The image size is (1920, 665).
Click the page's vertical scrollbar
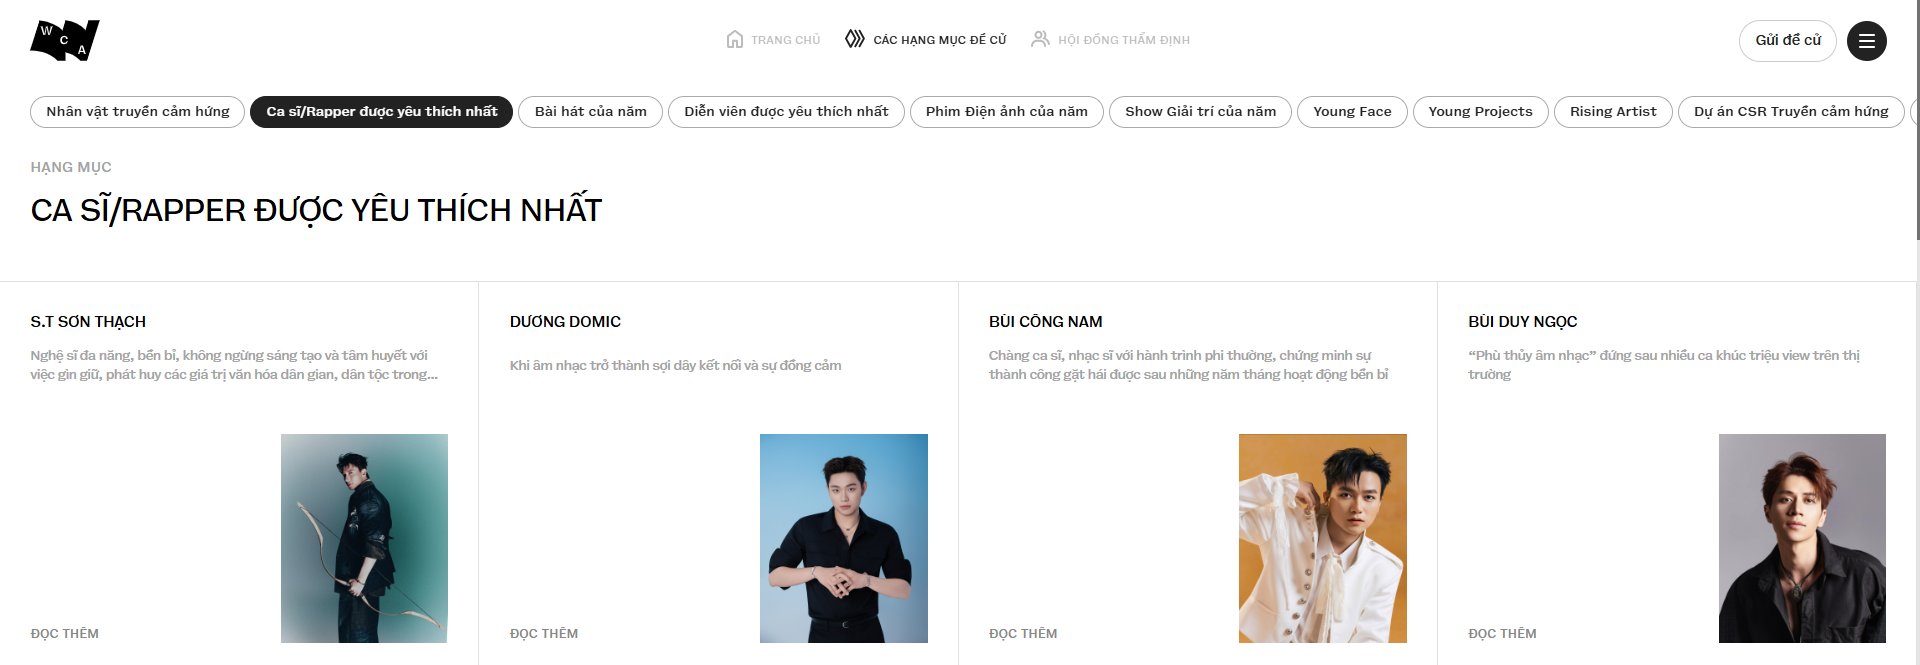(1916, 120)
